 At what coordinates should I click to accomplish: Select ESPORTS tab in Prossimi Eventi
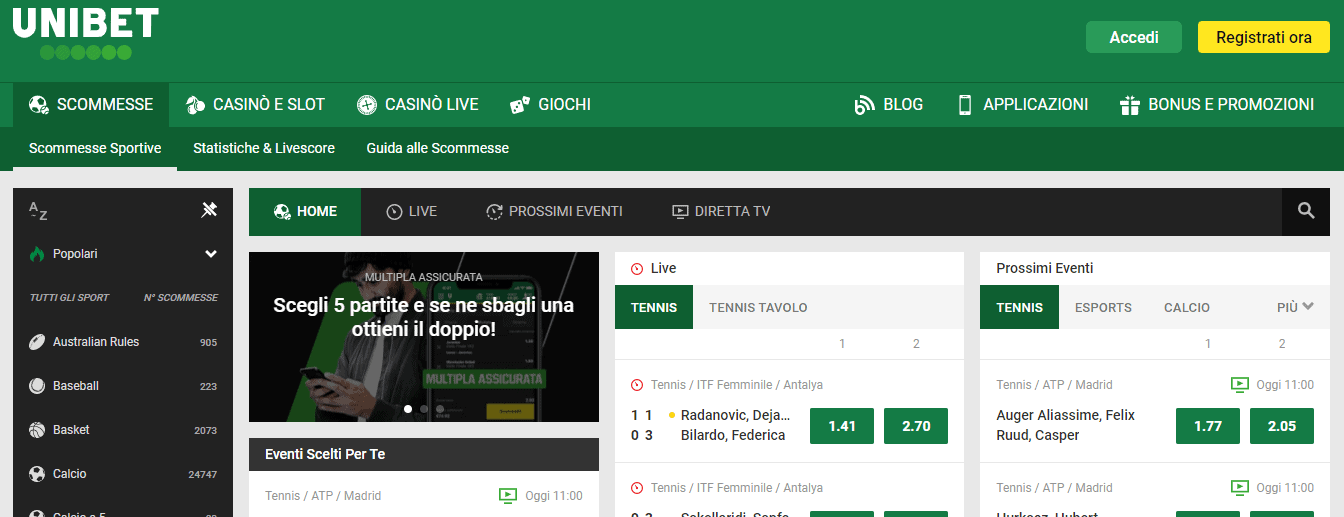pyautogui.click(x=1103, y=307)
